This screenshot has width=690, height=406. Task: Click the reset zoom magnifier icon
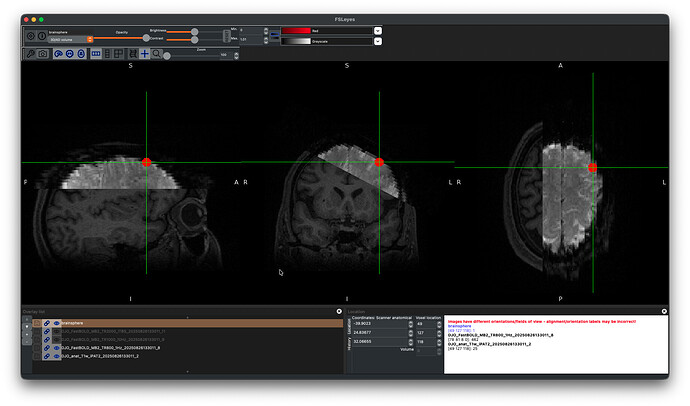(x=156, y=53)
